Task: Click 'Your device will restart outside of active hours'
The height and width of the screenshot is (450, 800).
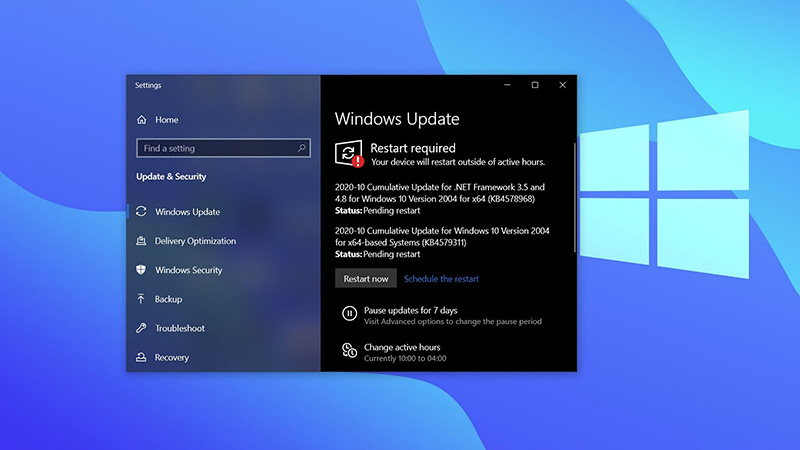Action: 458,162
